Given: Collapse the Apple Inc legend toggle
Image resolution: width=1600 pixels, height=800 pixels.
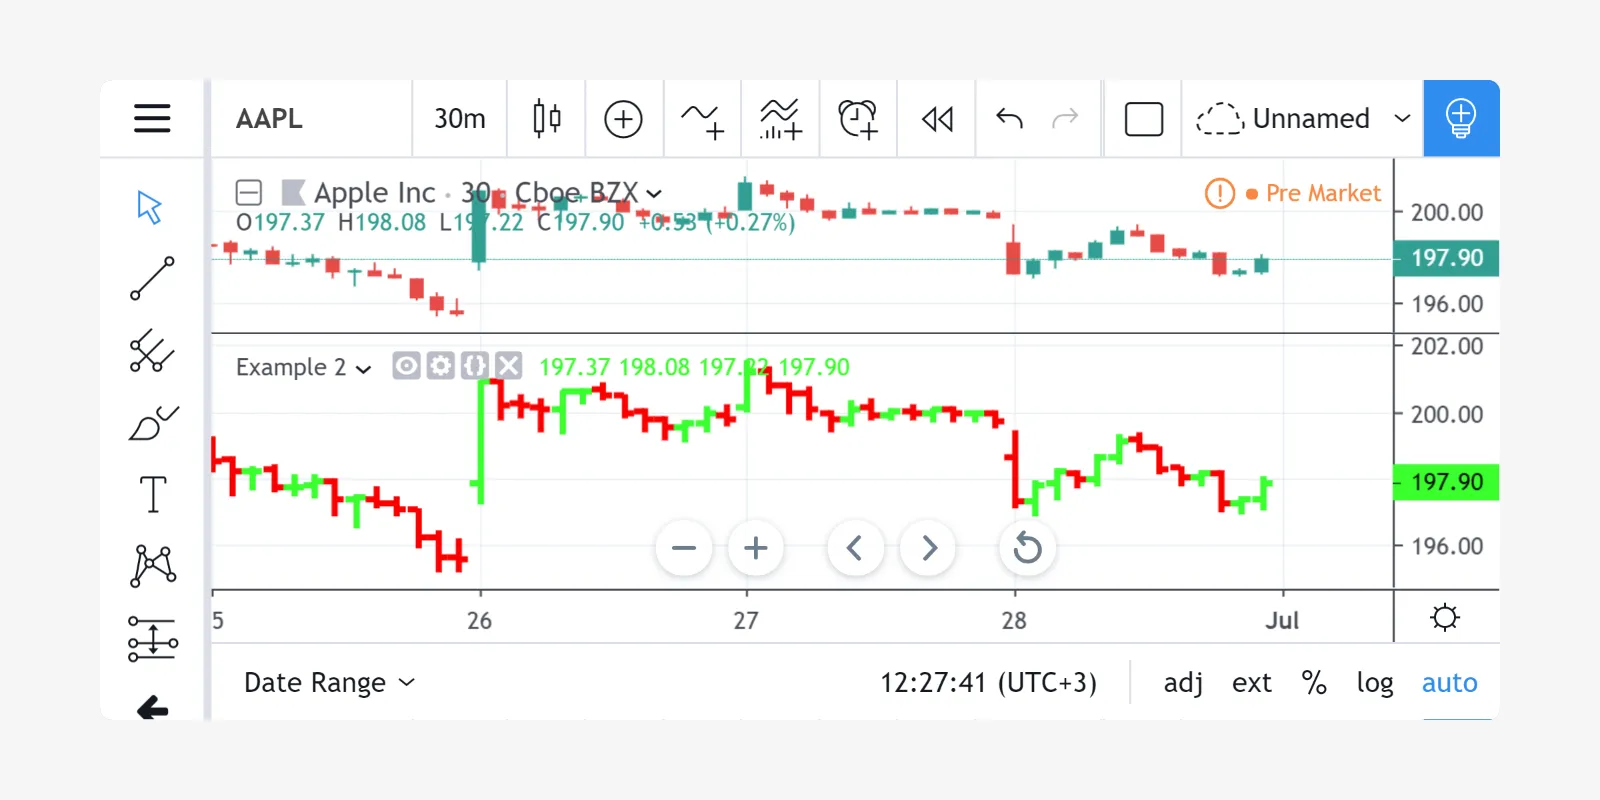Looking at the screenshot, I should click(x=249, y=192).
